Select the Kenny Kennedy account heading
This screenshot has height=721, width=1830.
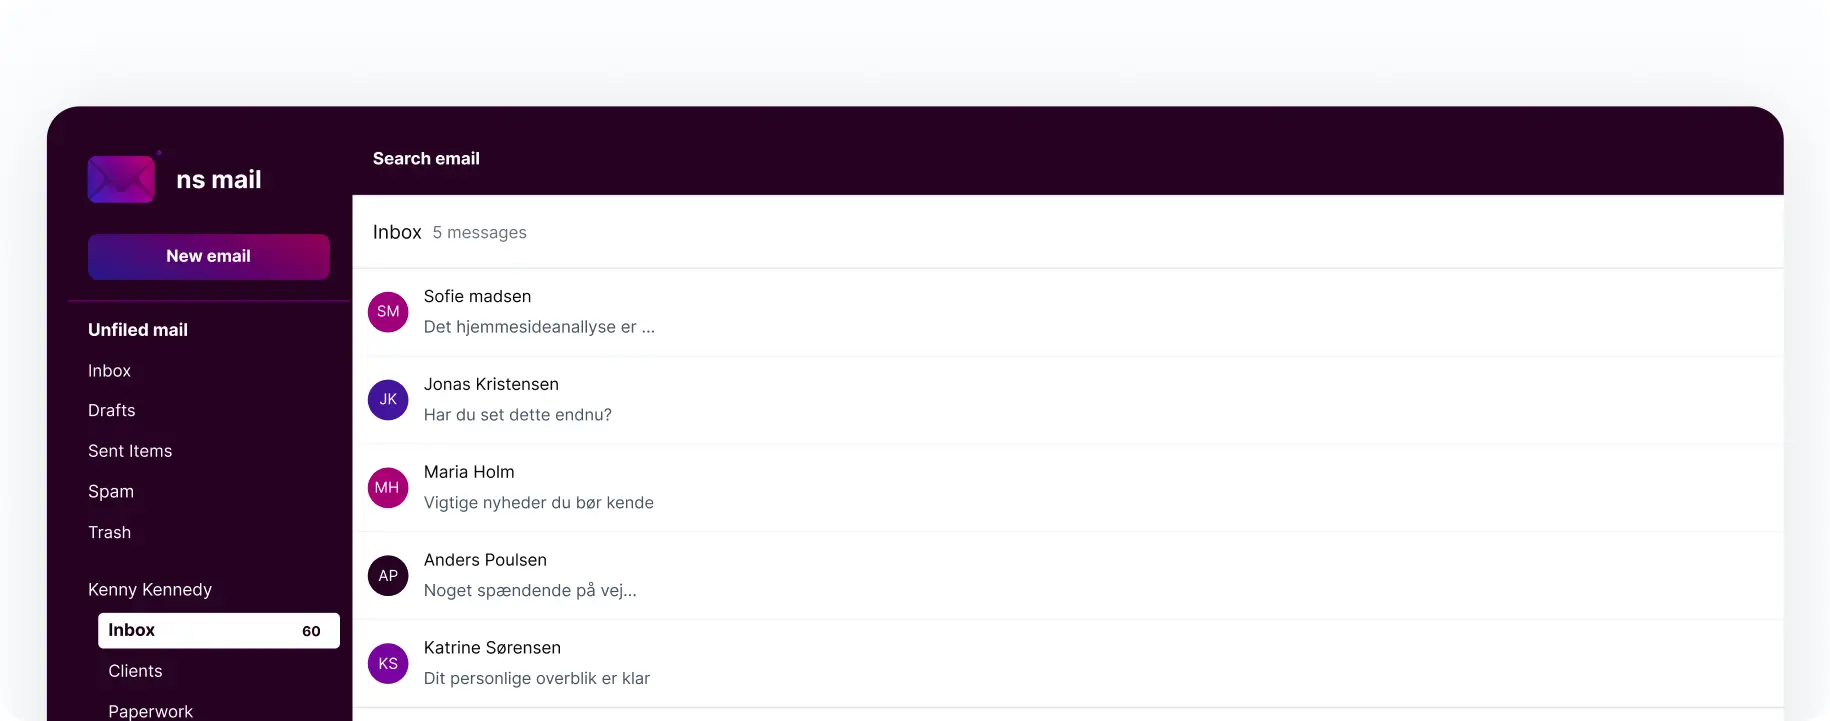[150, 590]
